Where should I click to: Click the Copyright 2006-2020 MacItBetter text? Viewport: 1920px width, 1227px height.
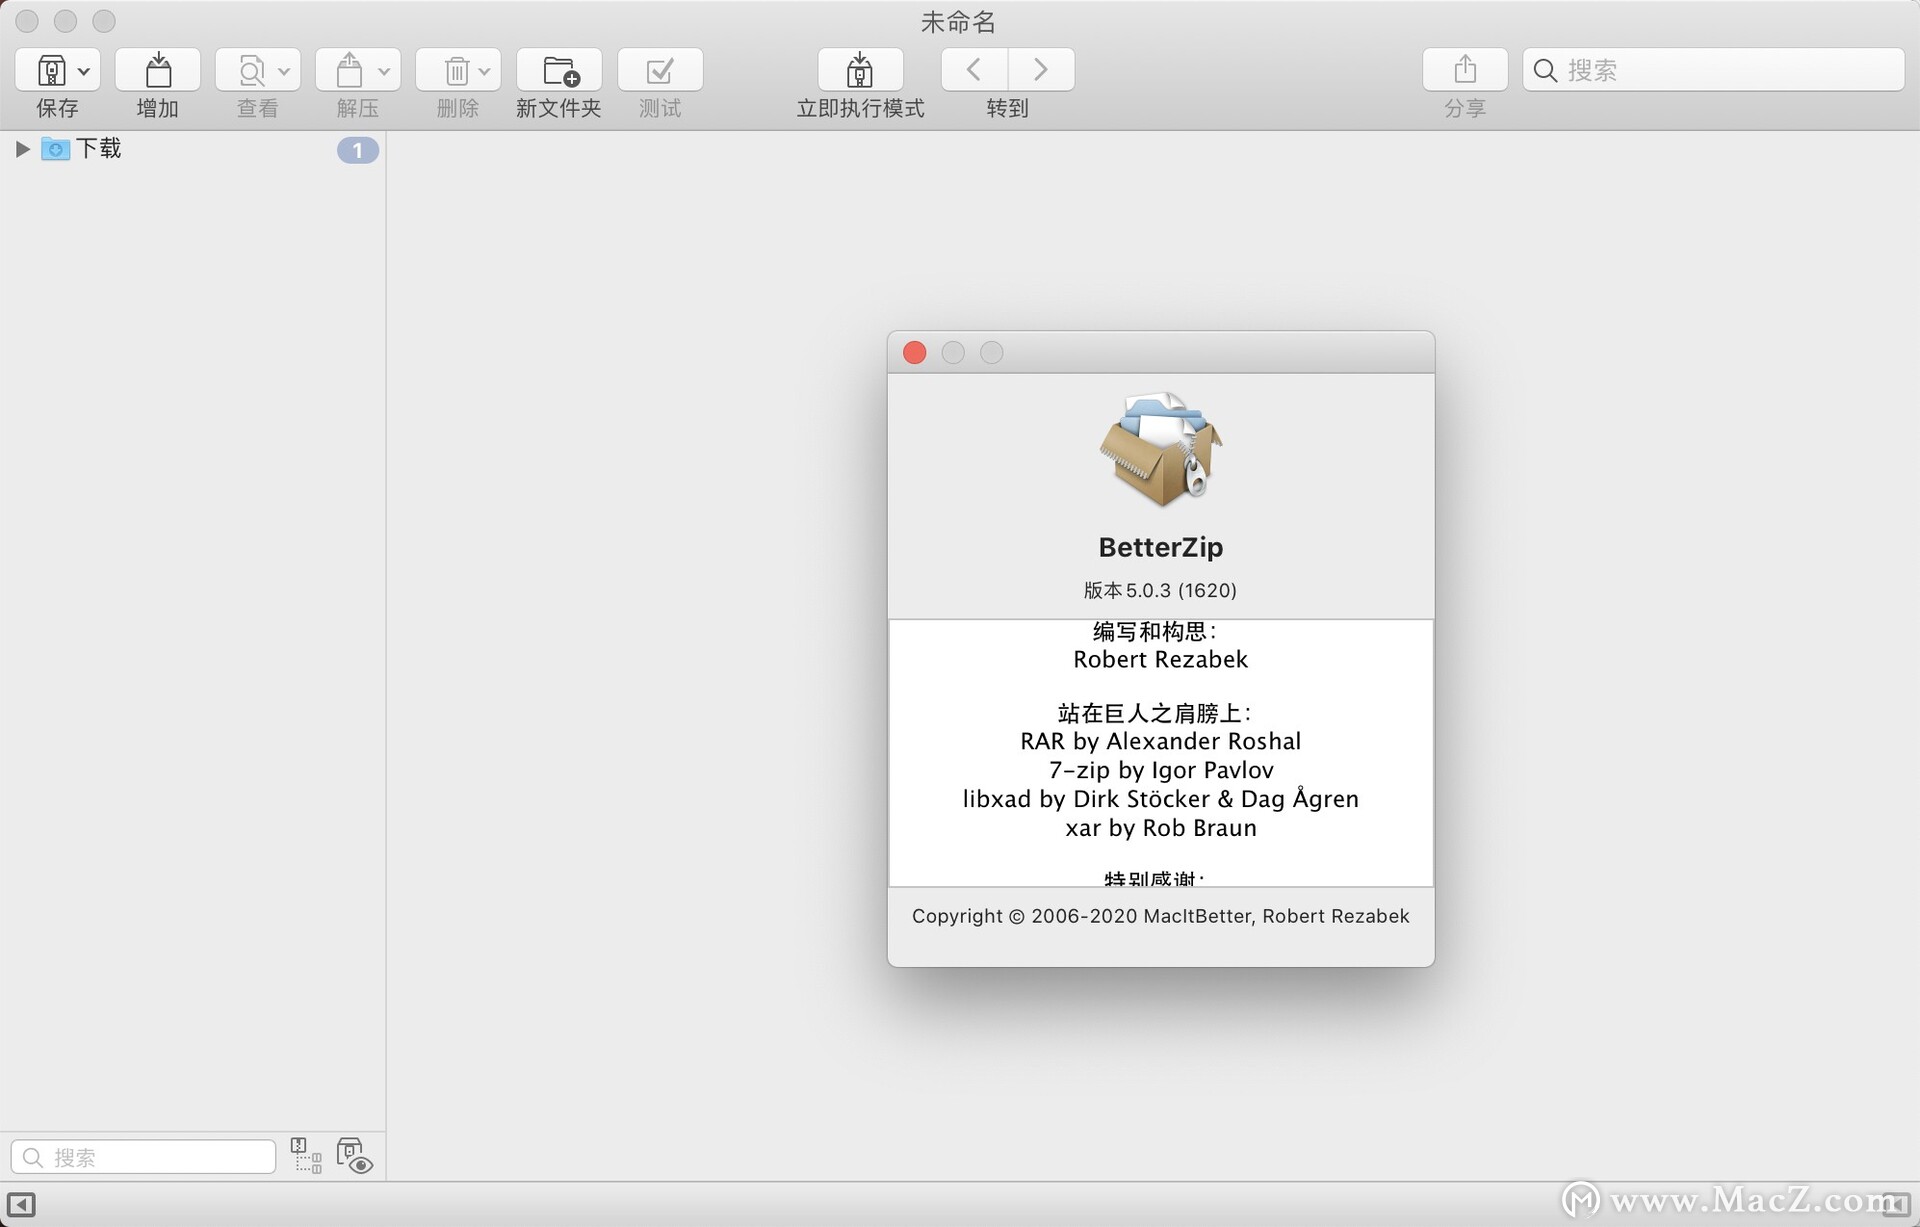(x=1161, y=916)
